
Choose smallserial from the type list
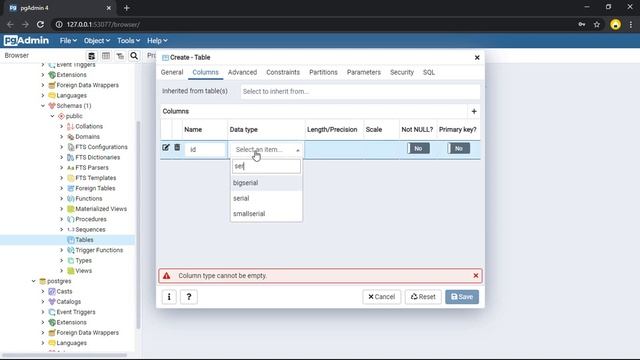click(x=267, y=214)
